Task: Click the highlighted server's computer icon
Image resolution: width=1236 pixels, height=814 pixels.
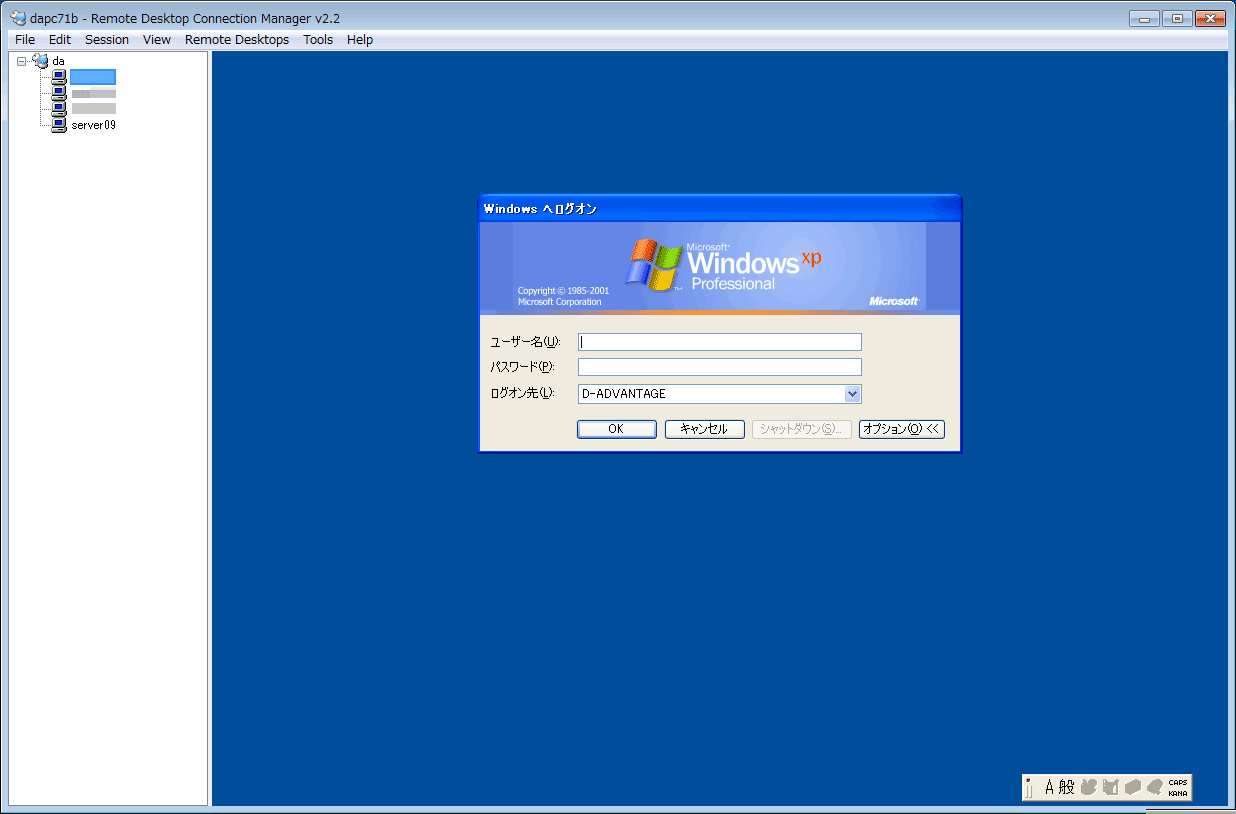Action: pos(58,77)
